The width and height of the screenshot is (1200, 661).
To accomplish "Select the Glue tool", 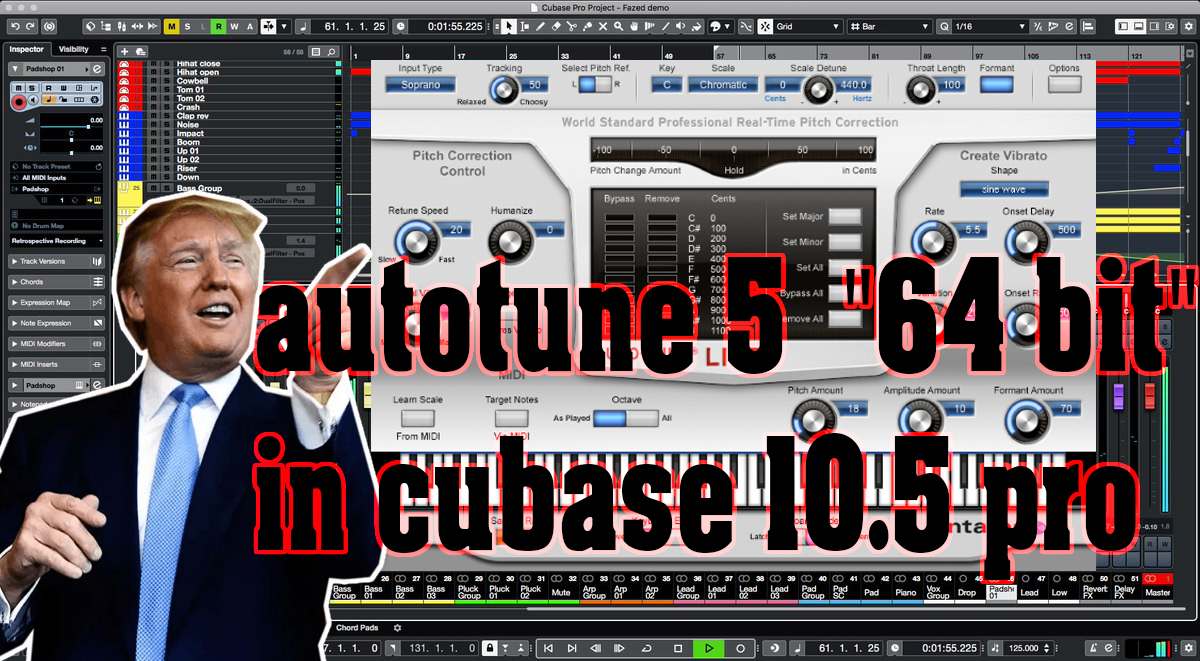I will [589, 26].
